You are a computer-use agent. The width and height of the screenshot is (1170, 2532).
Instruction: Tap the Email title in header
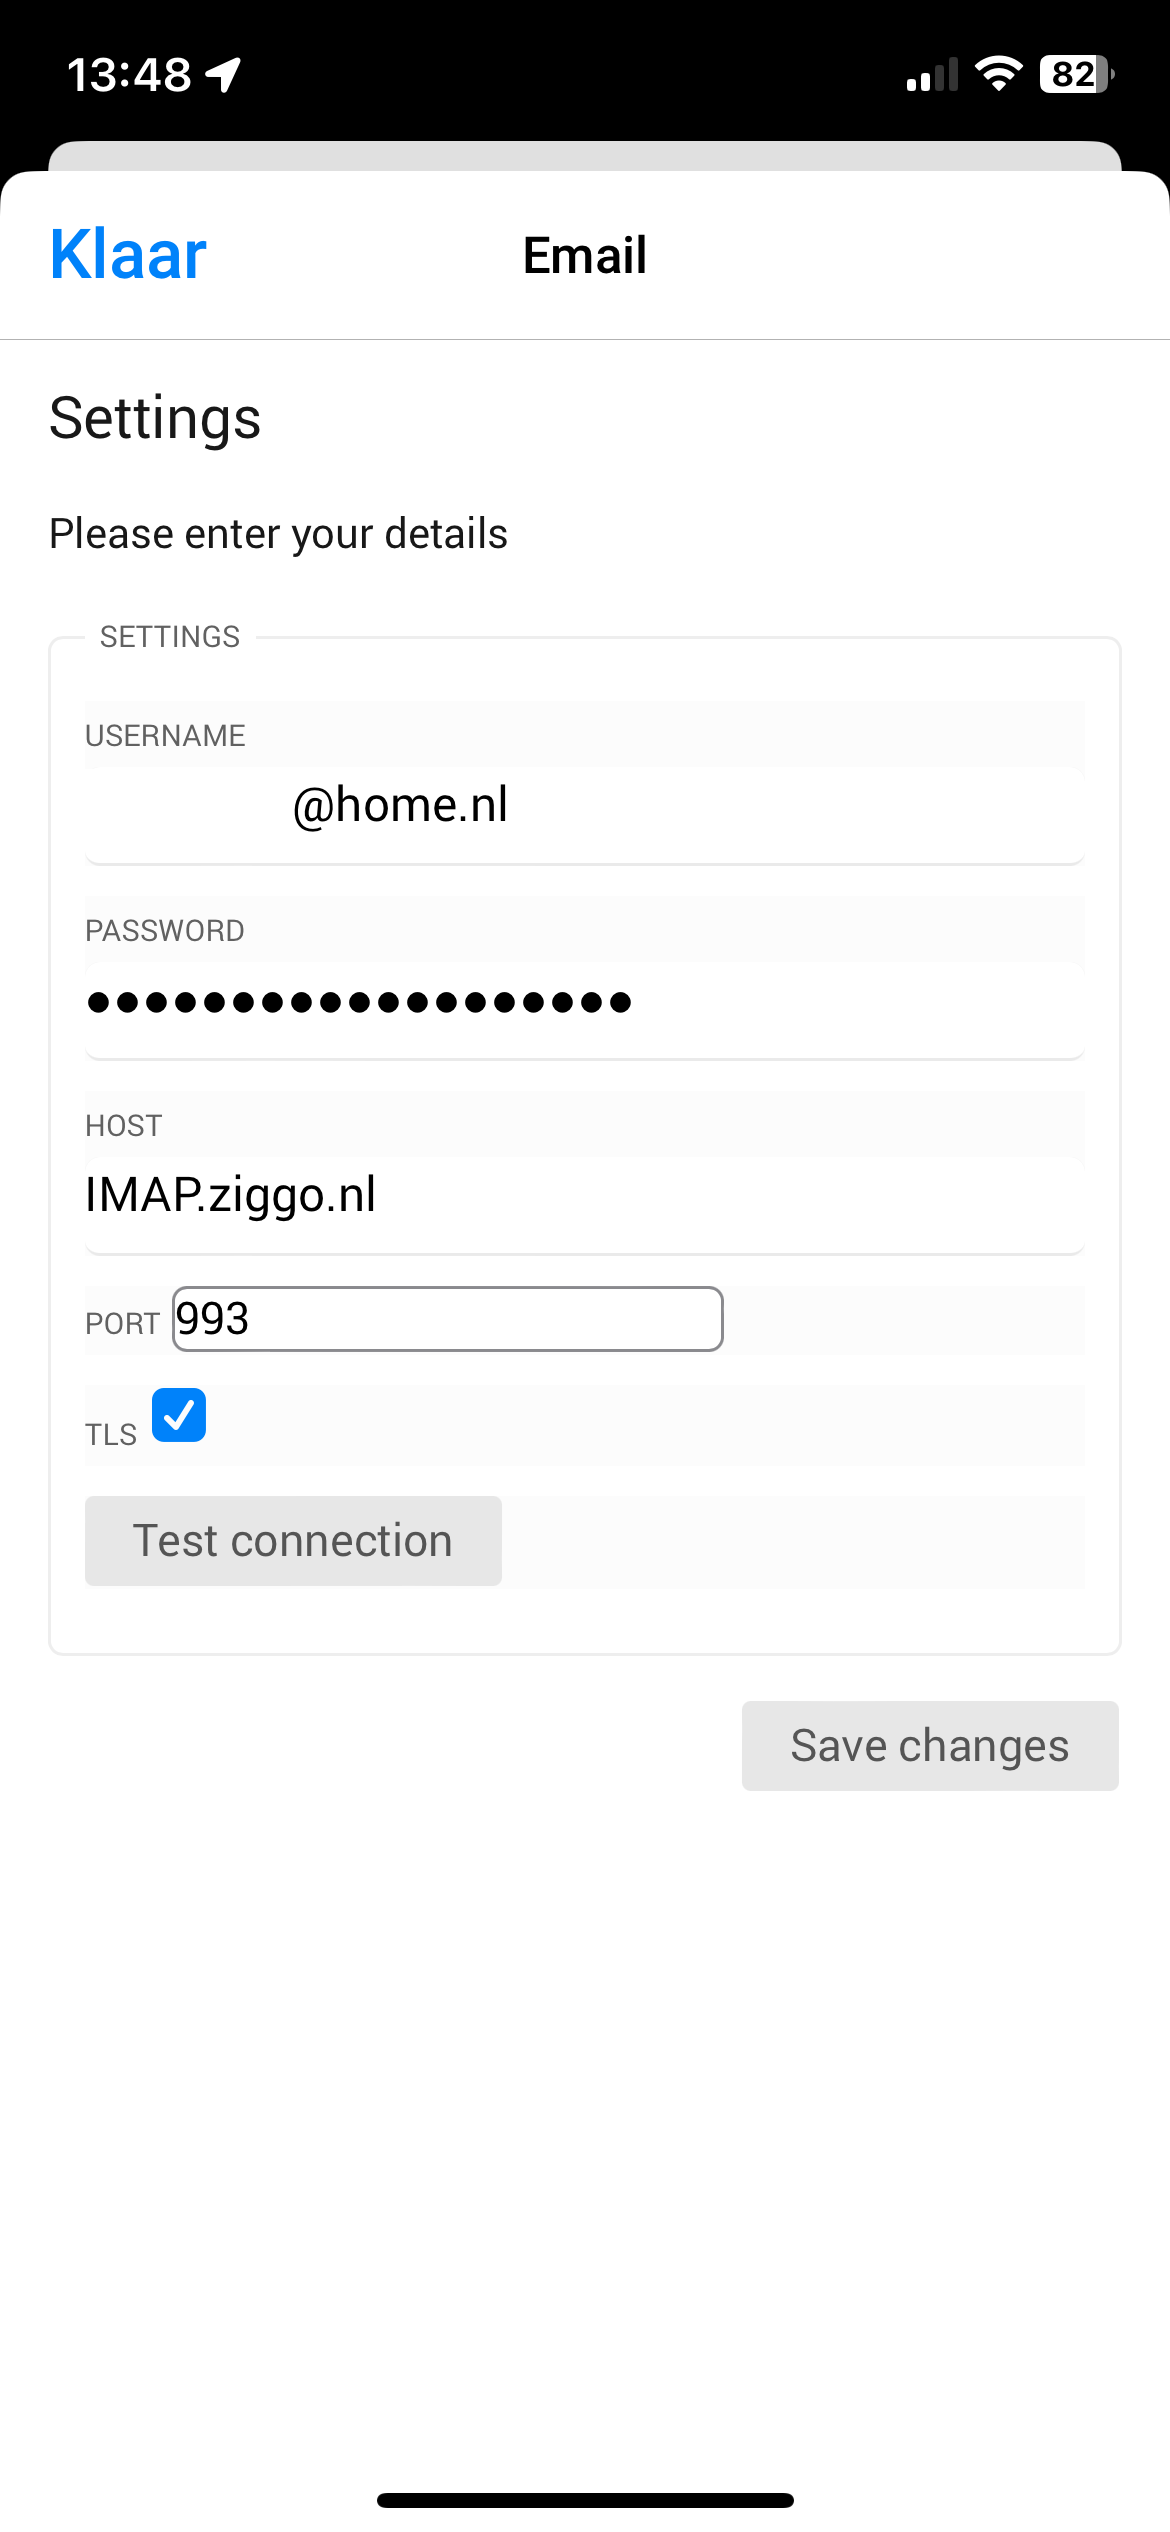click(585, 255)
